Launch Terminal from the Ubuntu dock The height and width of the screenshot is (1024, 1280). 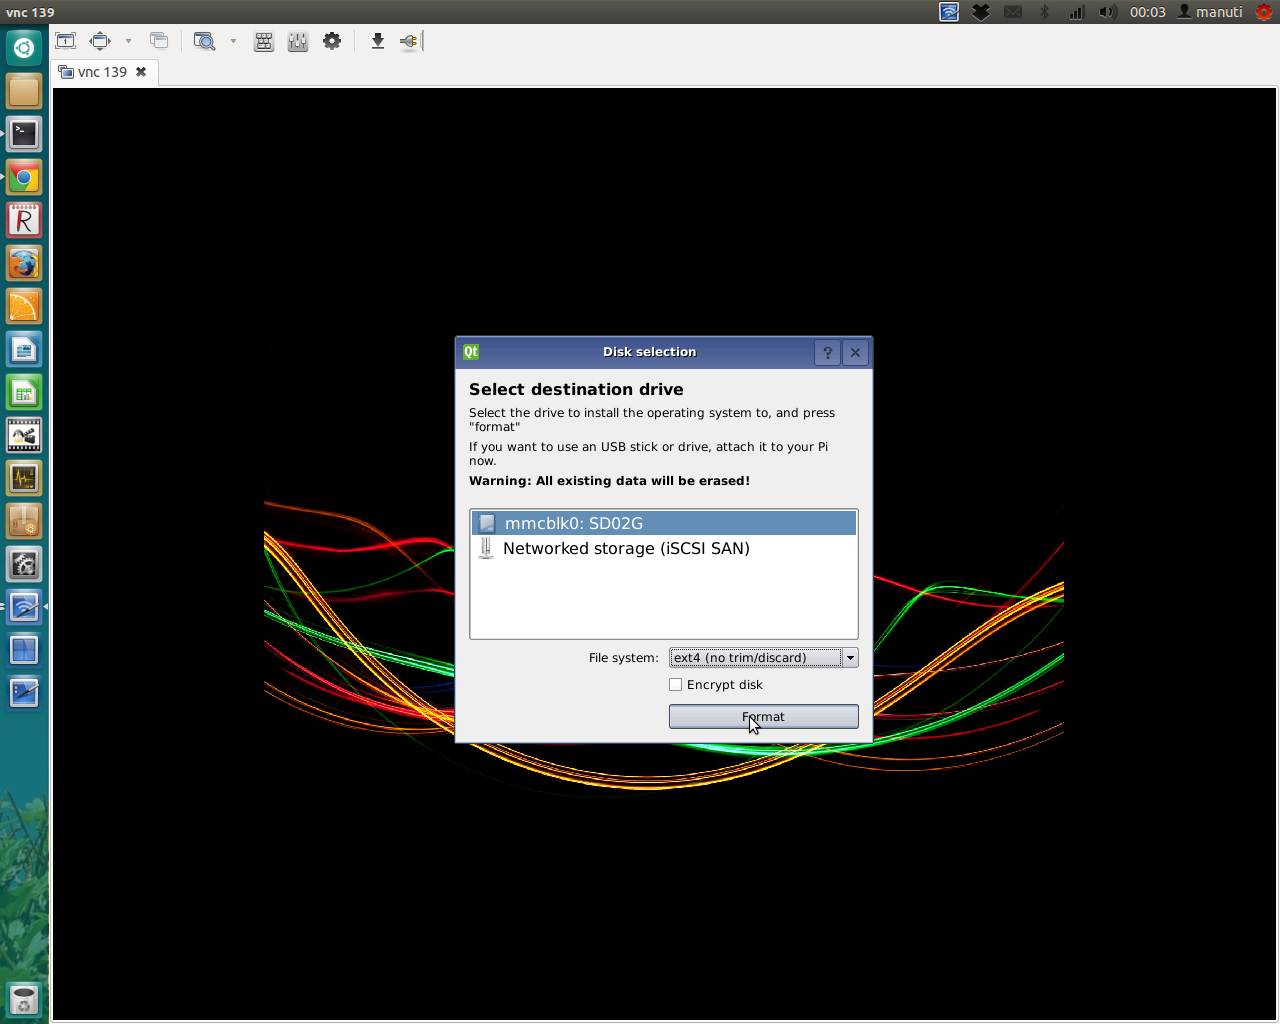(x=24, y=134)
